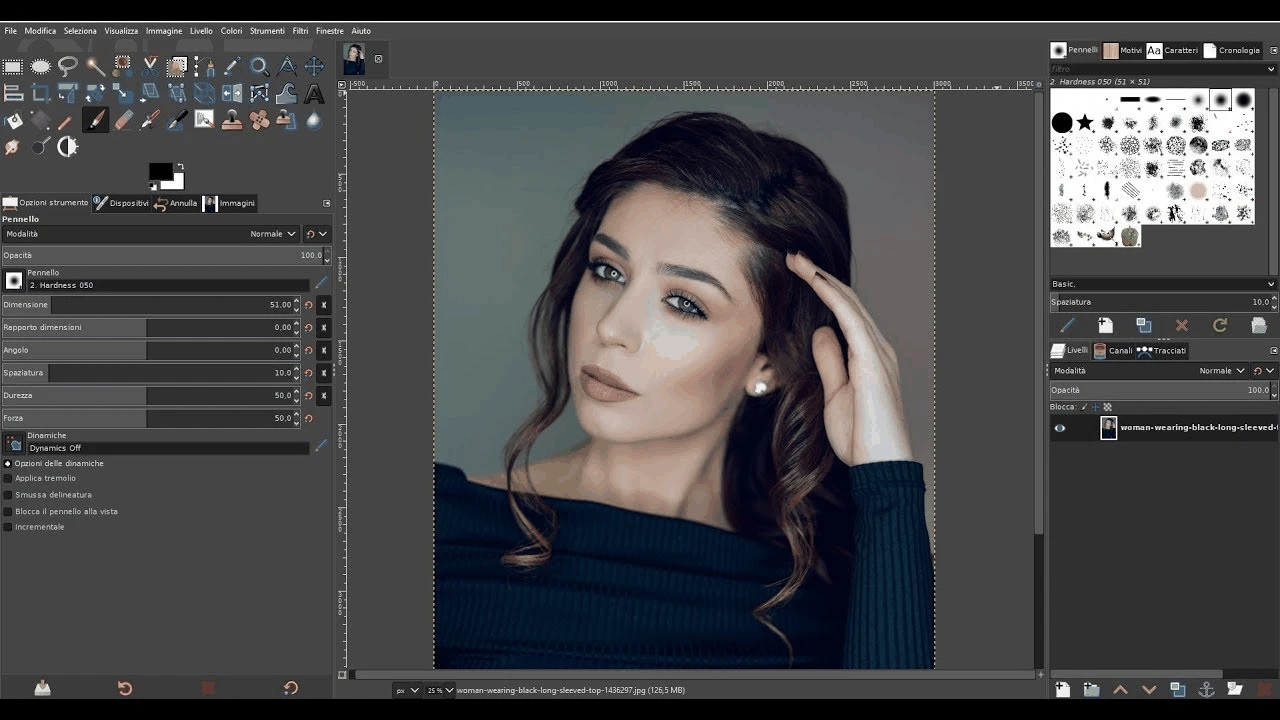Open the Filtri menu
Screen dimensions: 1280x720
(x=300, y=31)
